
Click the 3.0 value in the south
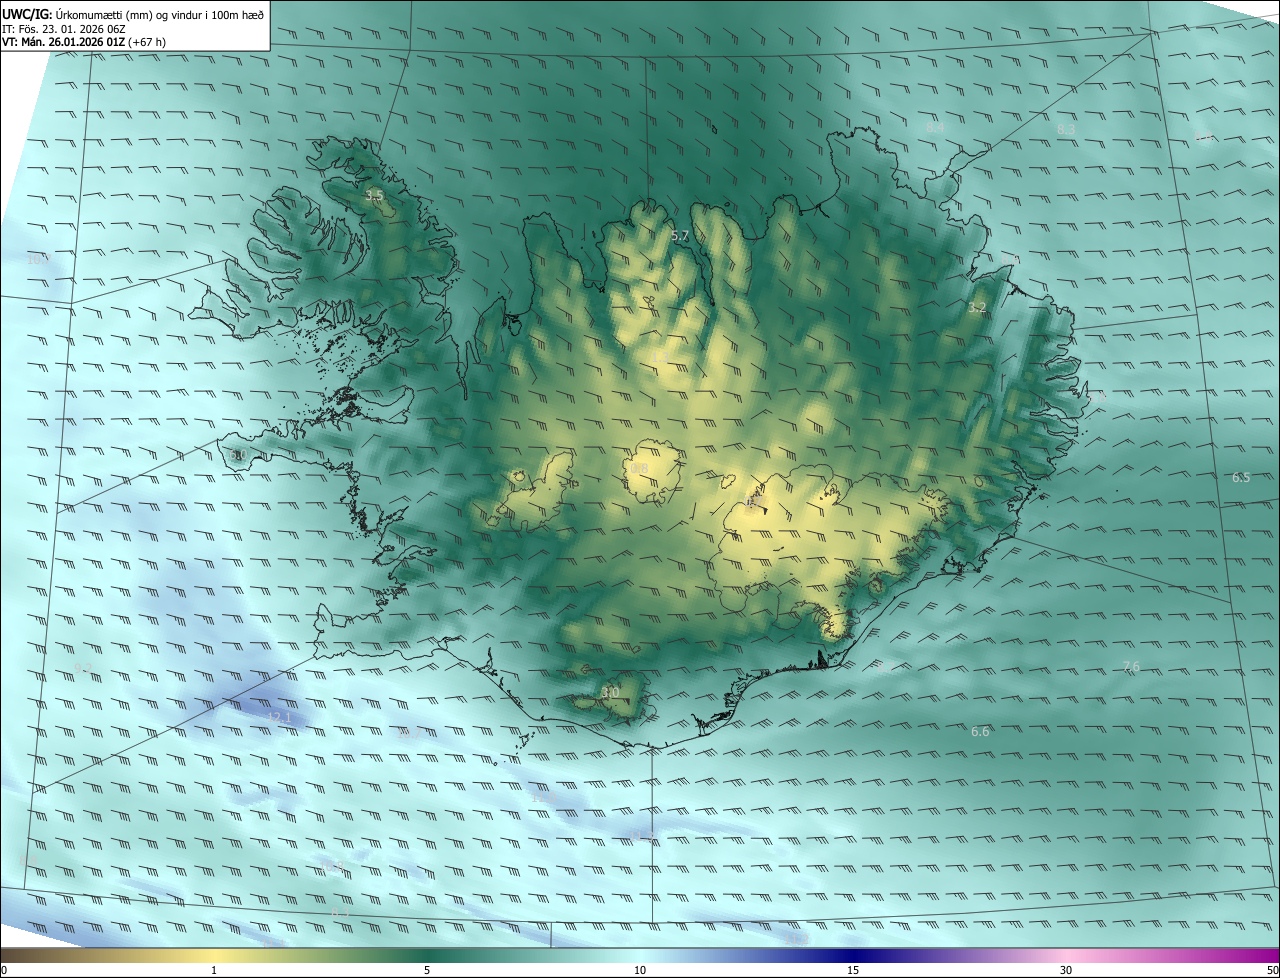[x=610, y=692]
